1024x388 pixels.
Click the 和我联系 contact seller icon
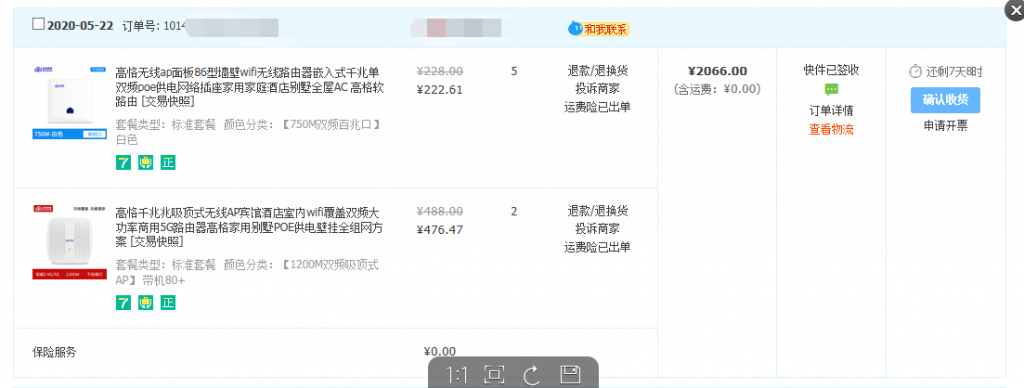coord(599,28)
